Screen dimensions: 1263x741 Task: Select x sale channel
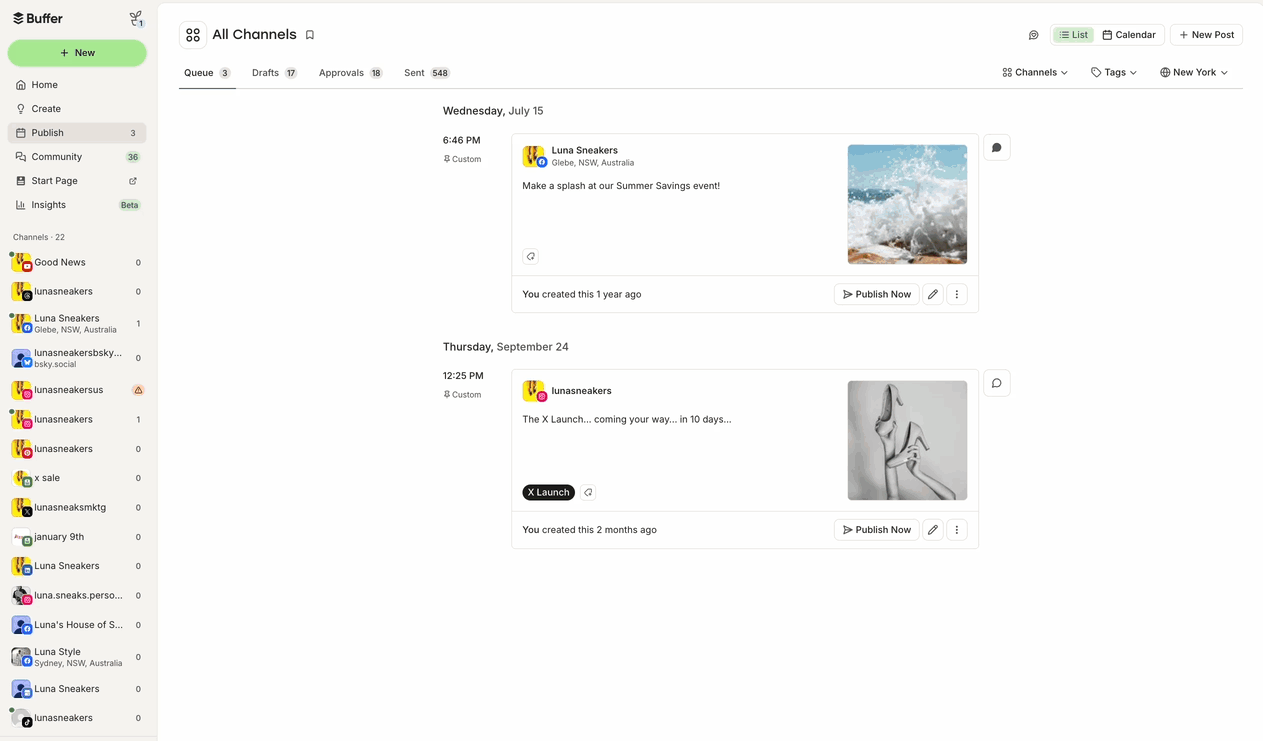(x=77, y=478)
